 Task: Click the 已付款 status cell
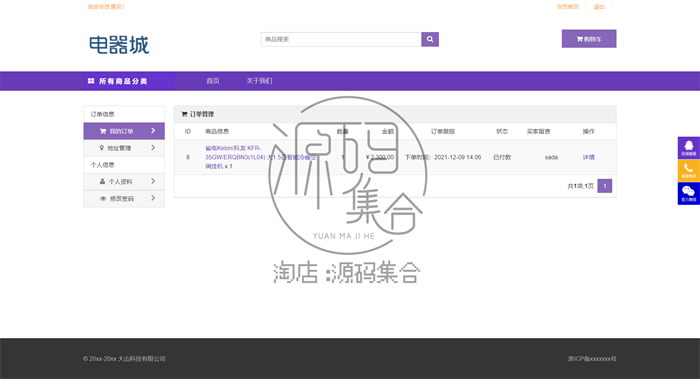coord(502,157)
